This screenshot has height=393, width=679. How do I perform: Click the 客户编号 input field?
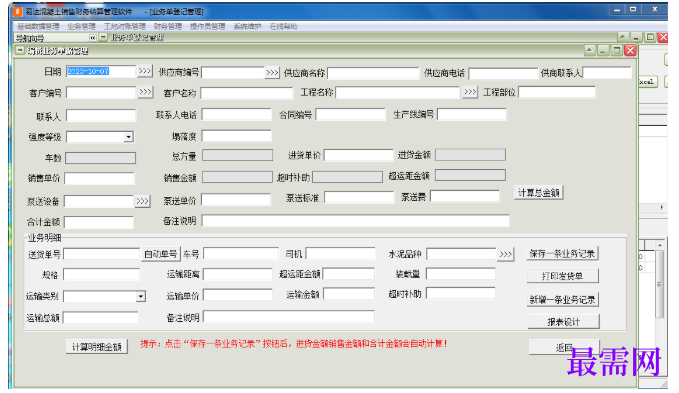(x=101, y=93)
